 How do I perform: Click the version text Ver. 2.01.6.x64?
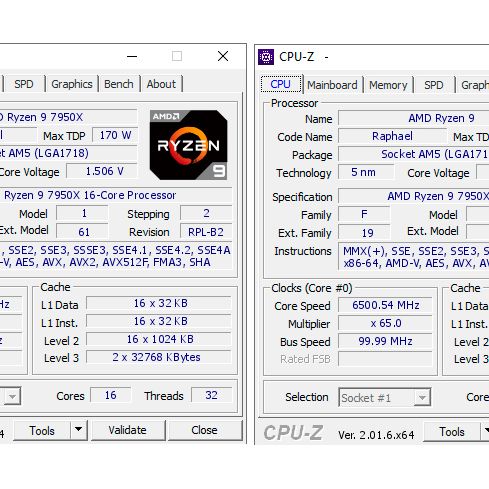376,435
